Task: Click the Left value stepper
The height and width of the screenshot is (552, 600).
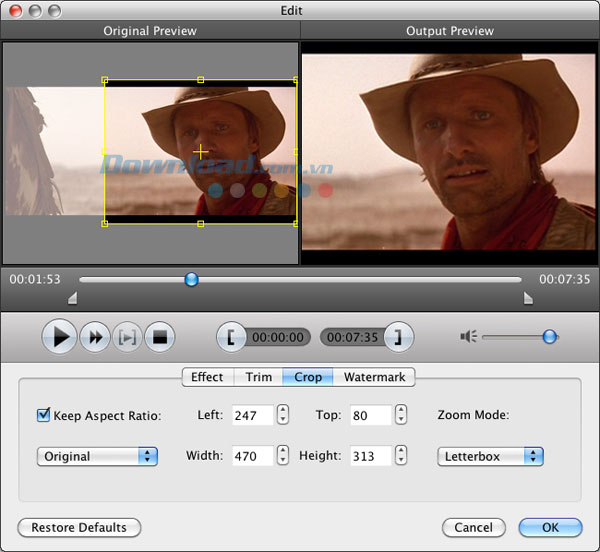Action: (x=283, y=414)
